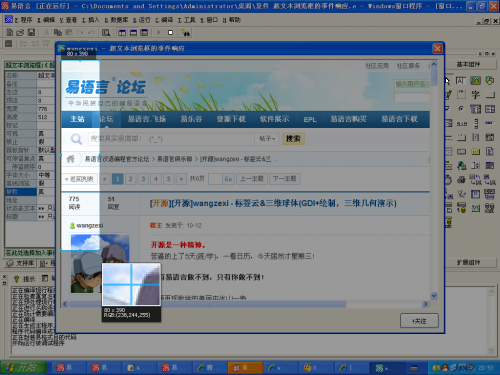Click the browser scrollbar down arrow

[434, 296]
